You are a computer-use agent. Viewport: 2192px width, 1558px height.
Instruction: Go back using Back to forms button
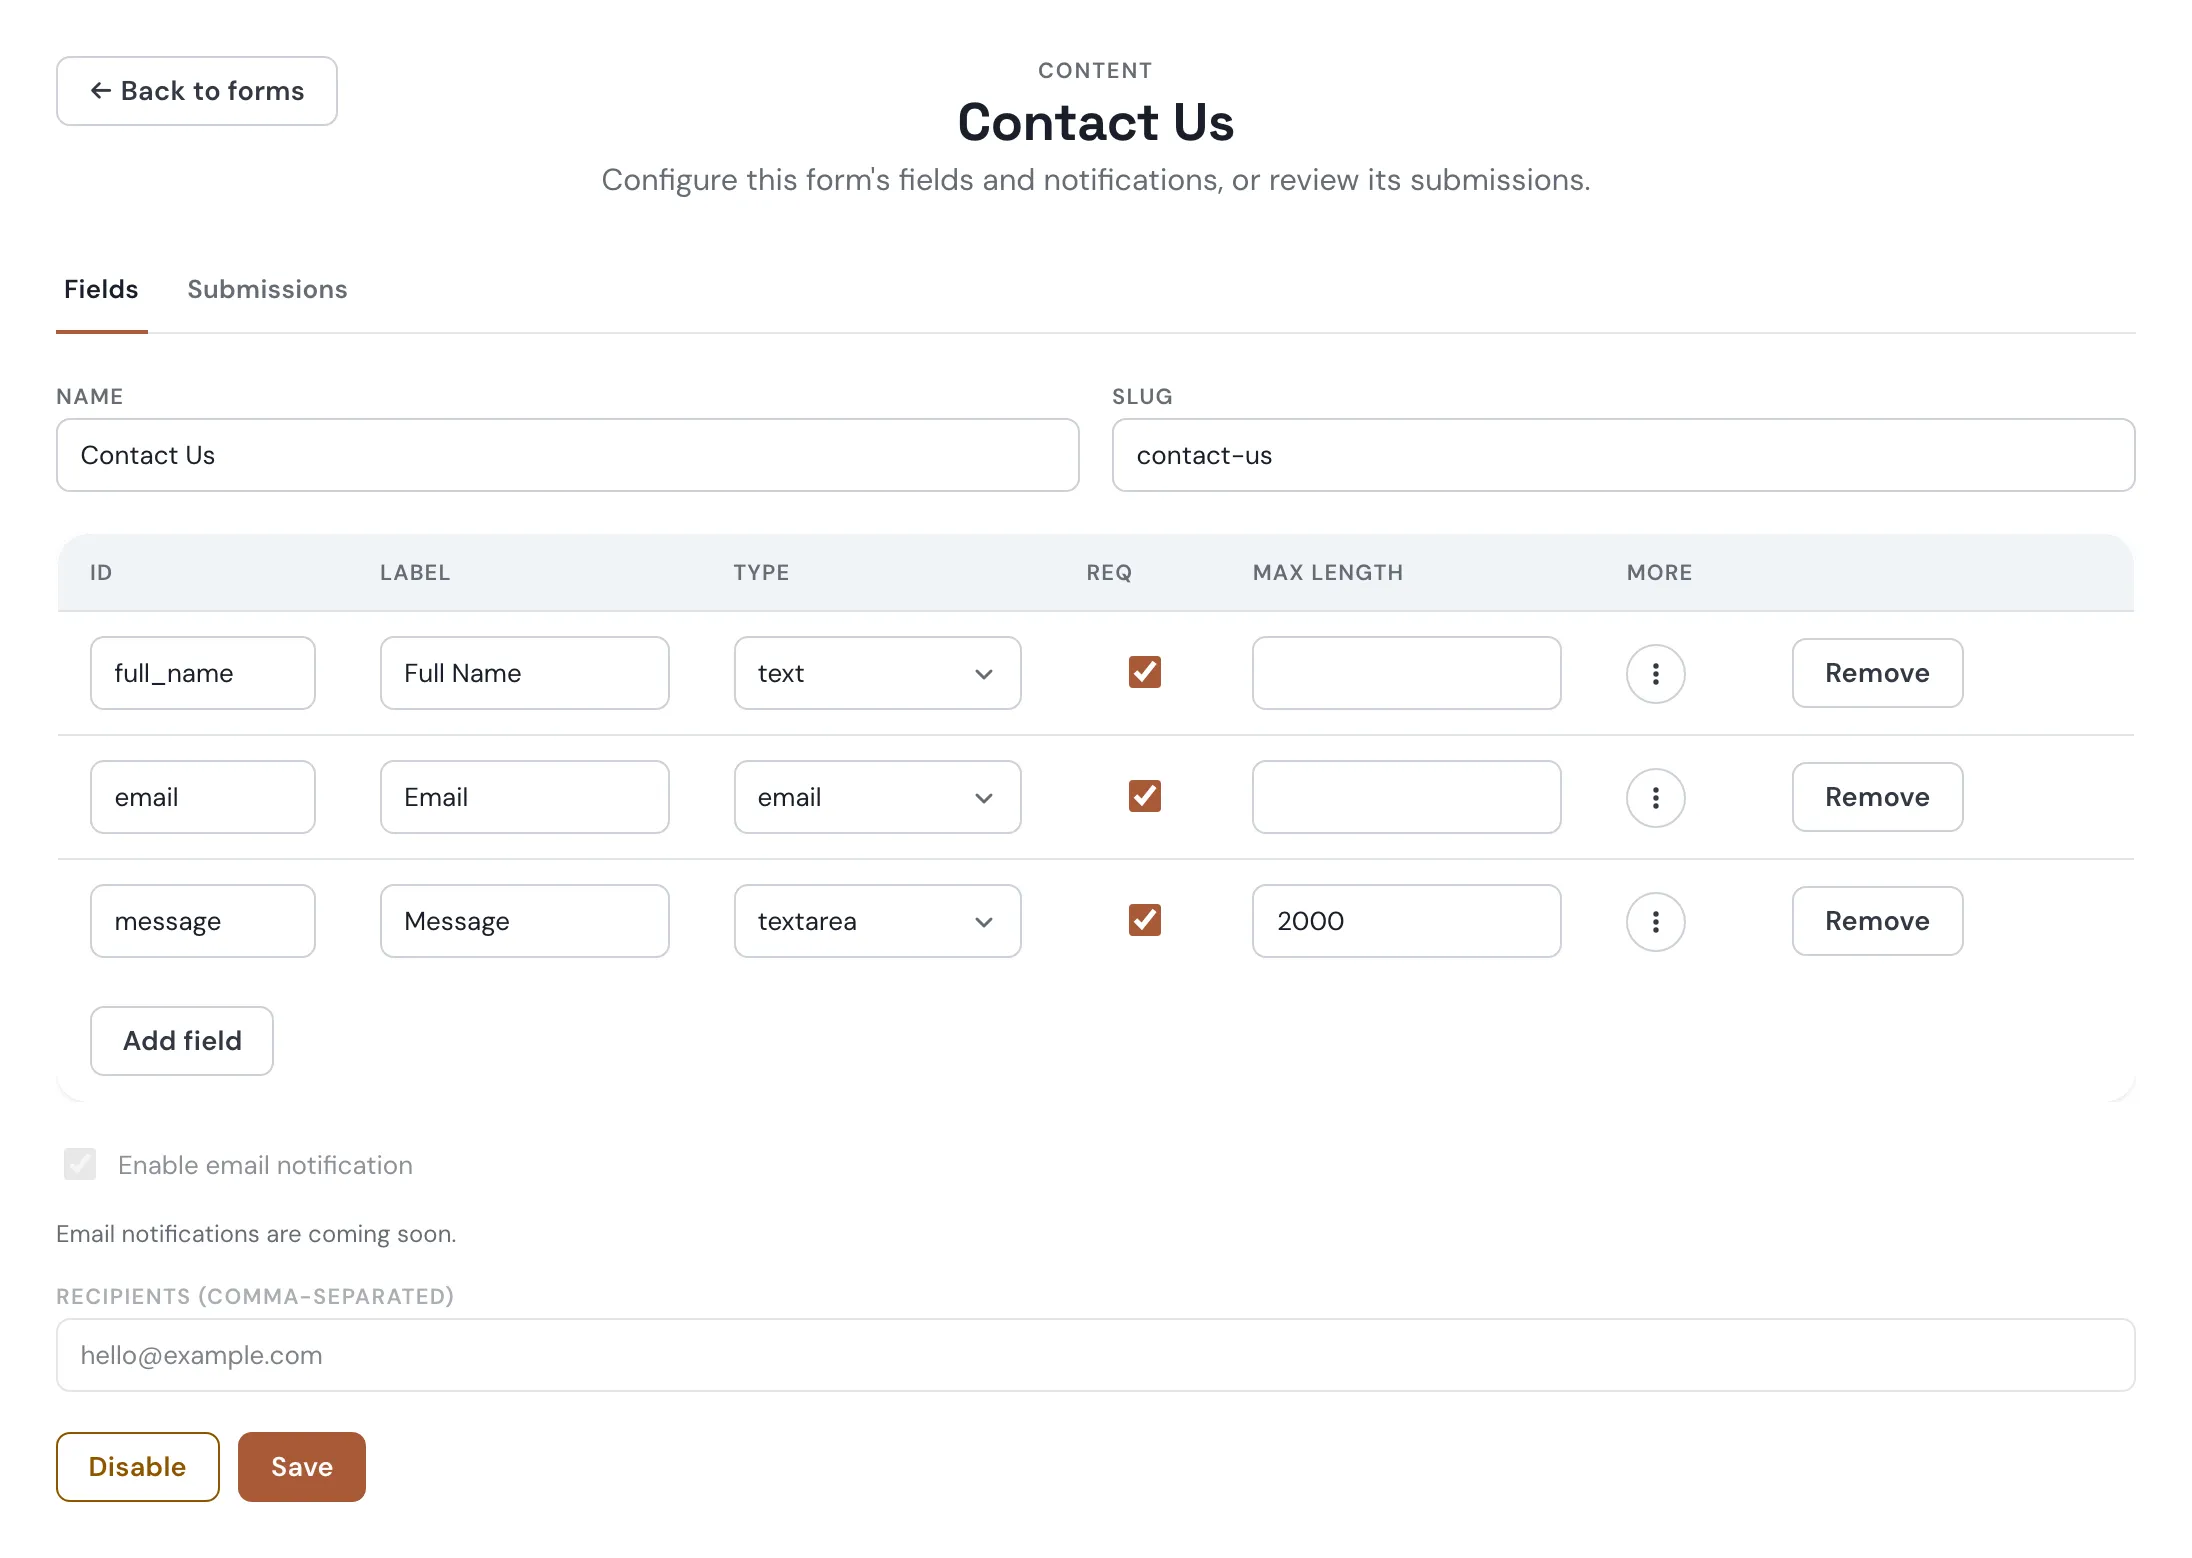tap(197, 91)
